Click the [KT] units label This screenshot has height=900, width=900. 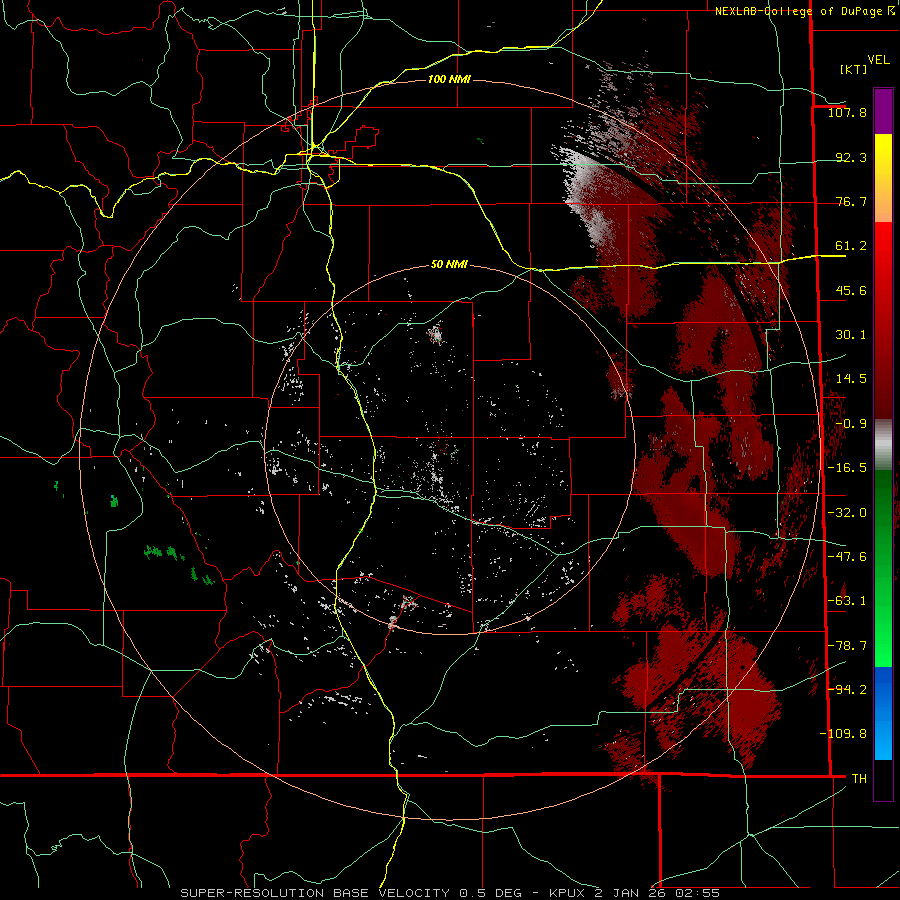pos(853,69)
